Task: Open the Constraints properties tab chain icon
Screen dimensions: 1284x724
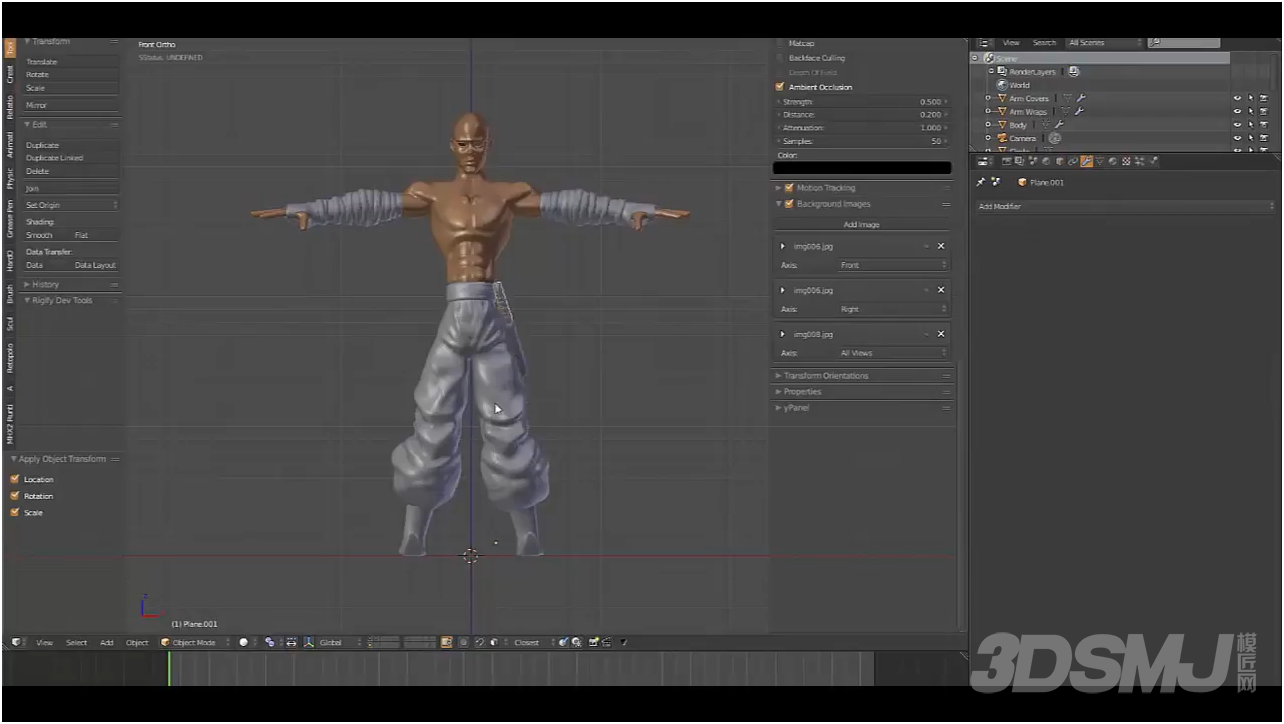Action: (x=1073, y=160)
